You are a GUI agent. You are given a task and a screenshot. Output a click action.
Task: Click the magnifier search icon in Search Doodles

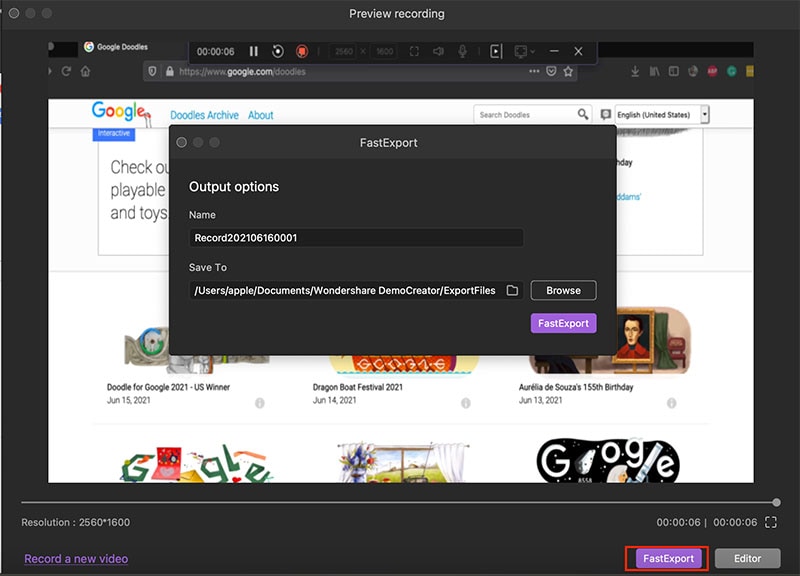(x=583, y=114)
